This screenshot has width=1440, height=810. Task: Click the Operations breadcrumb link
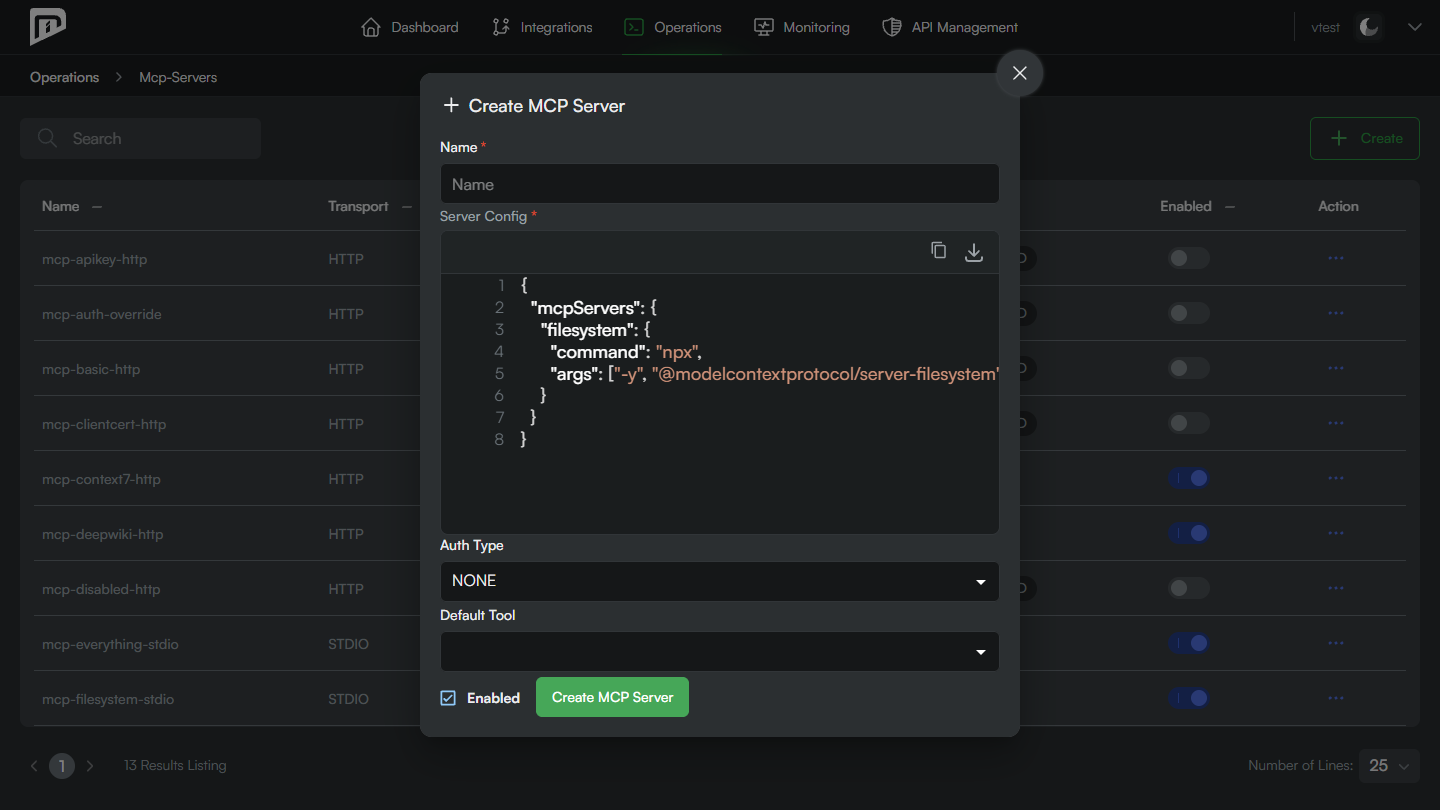click(64, 77)
